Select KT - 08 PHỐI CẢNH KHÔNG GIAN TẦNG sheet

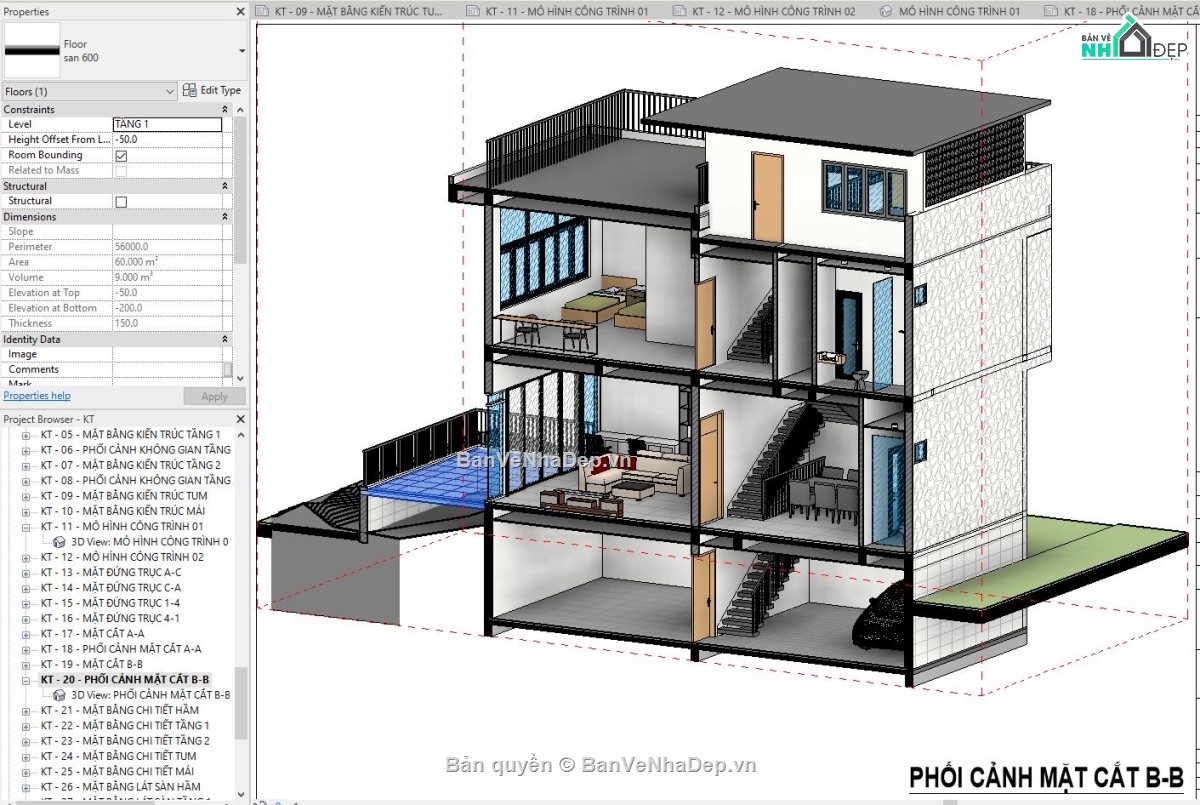point(136,480)
